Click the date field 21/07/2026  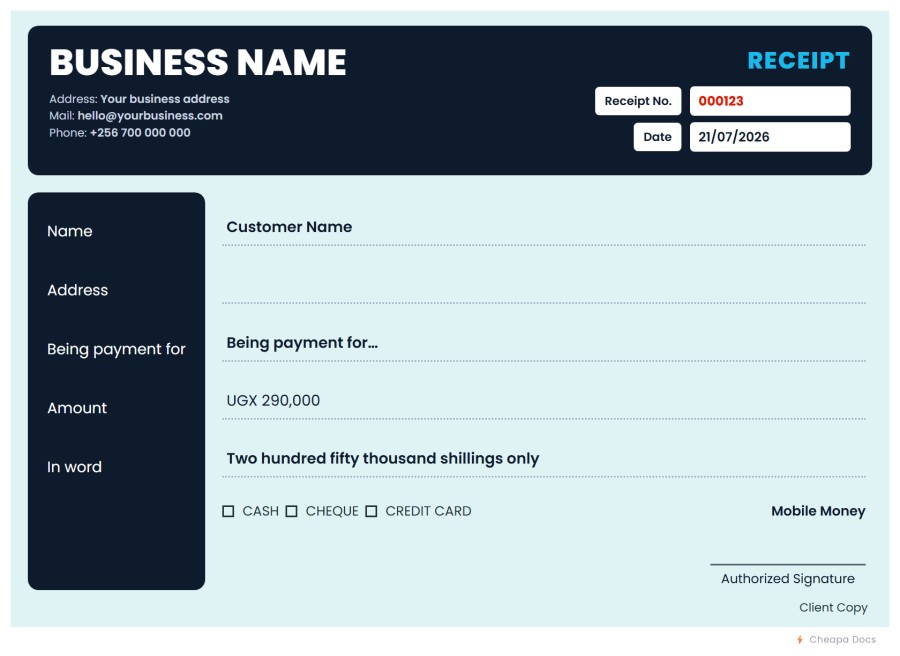[x=770, y=137]
